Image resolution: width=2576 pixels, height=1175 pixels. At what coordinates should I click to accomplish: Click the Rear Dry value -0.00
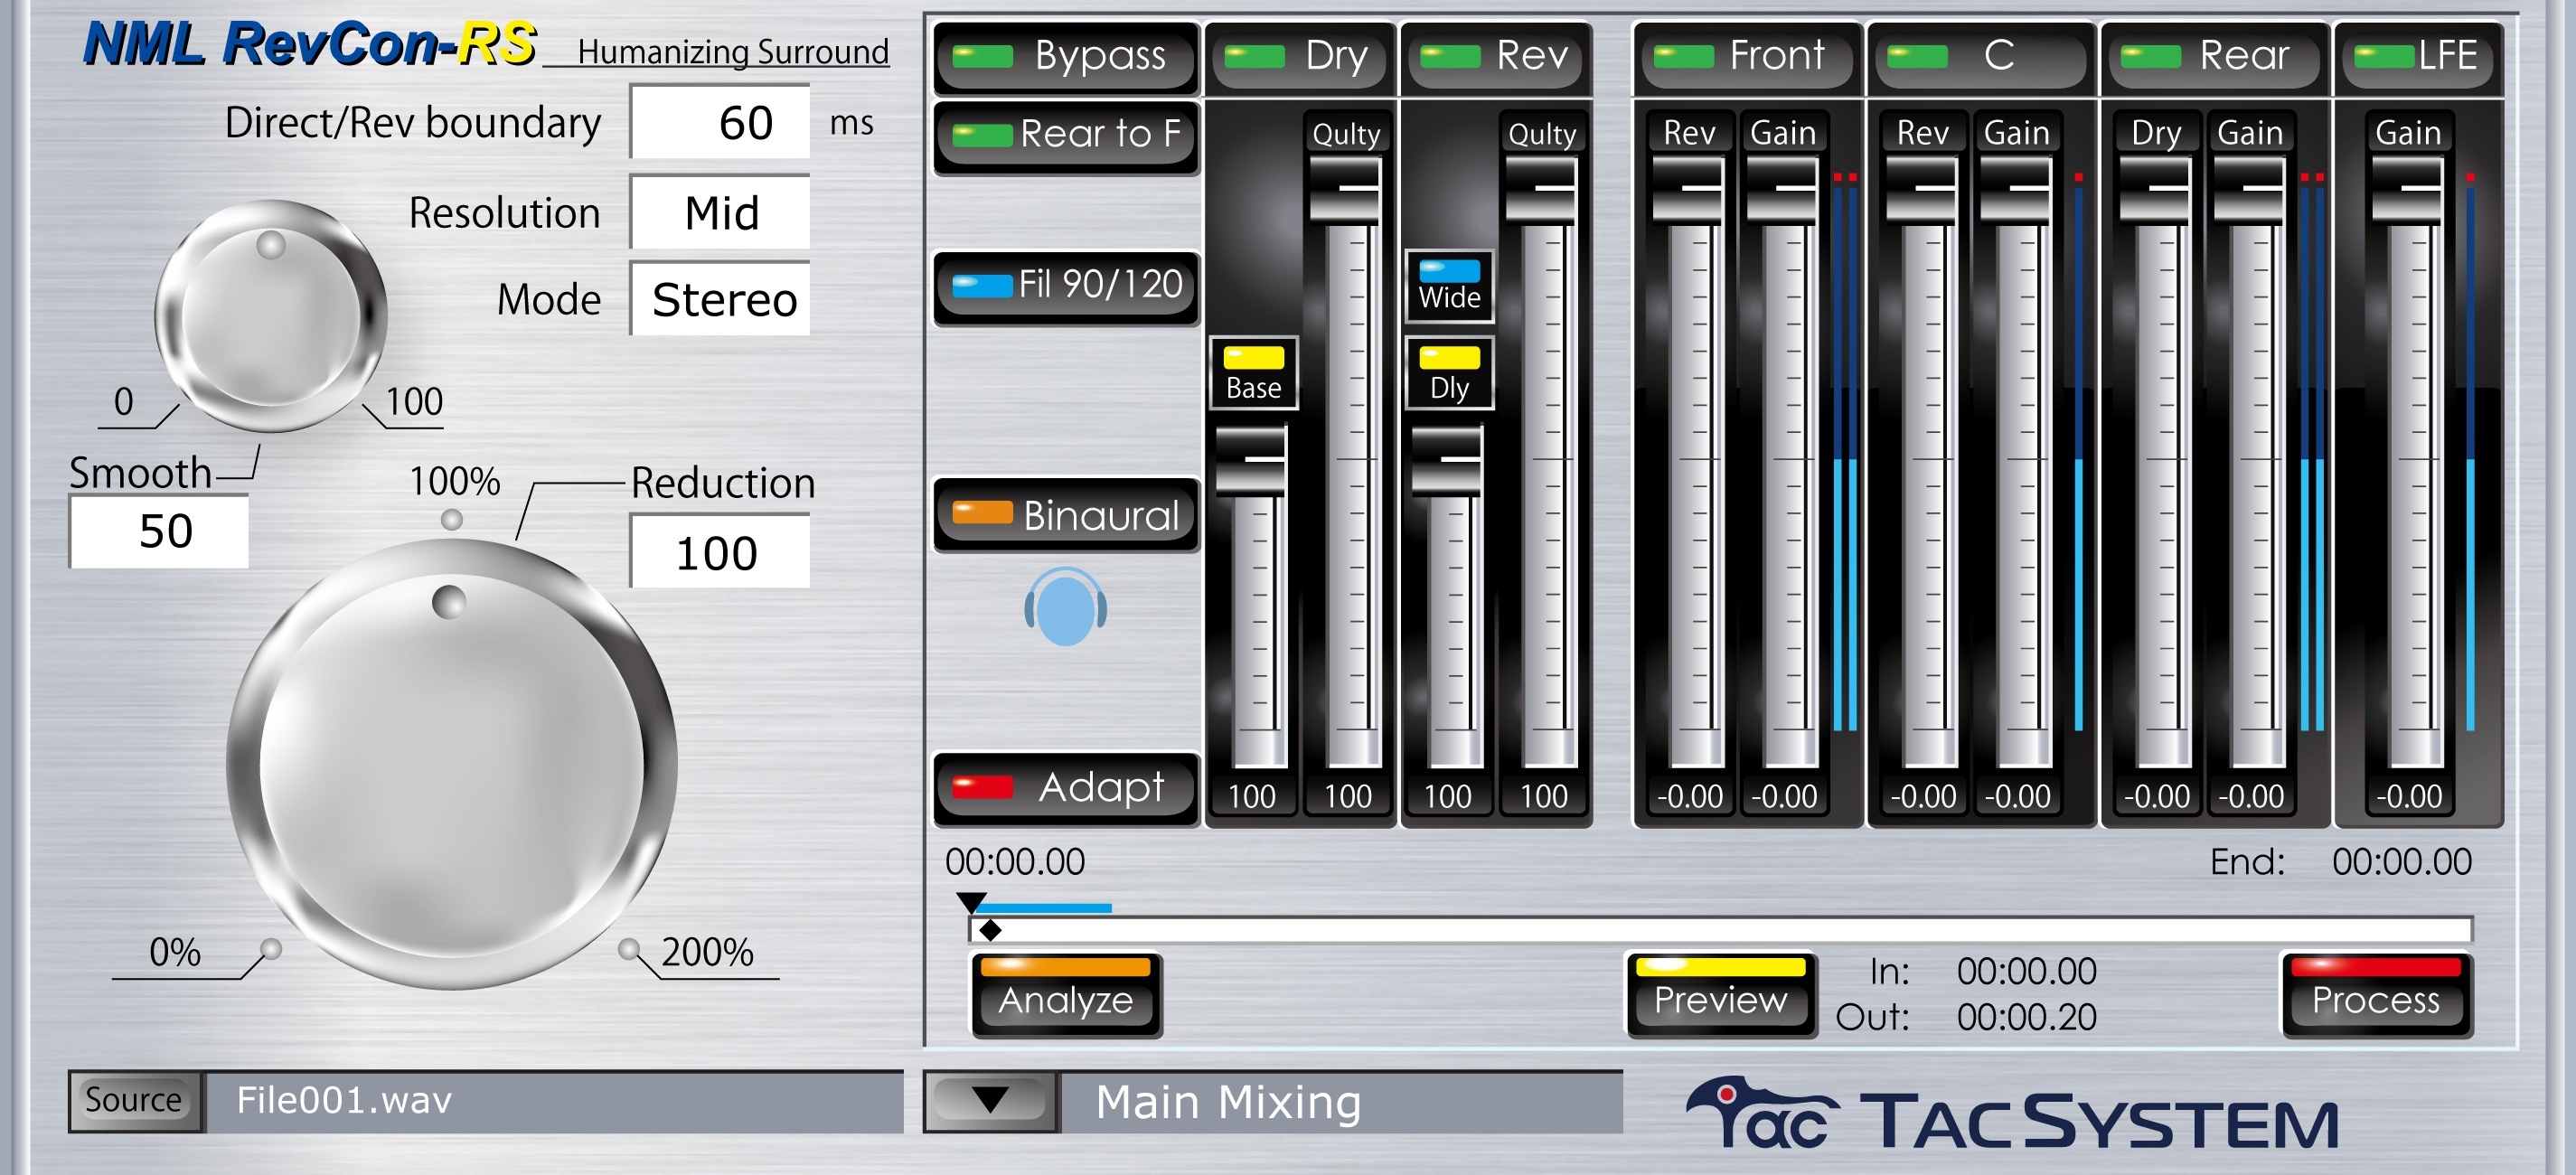click(2156, 796)
